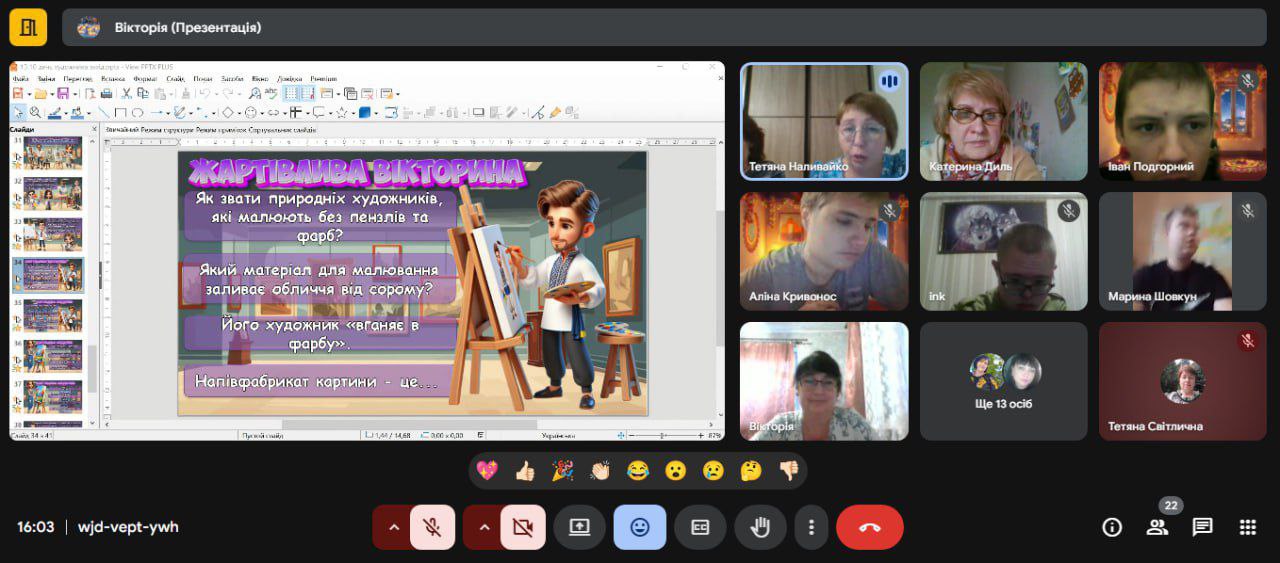Open more options three-dot menu
The height and width of the screenshot is (563, 1280).
(811, 527)
